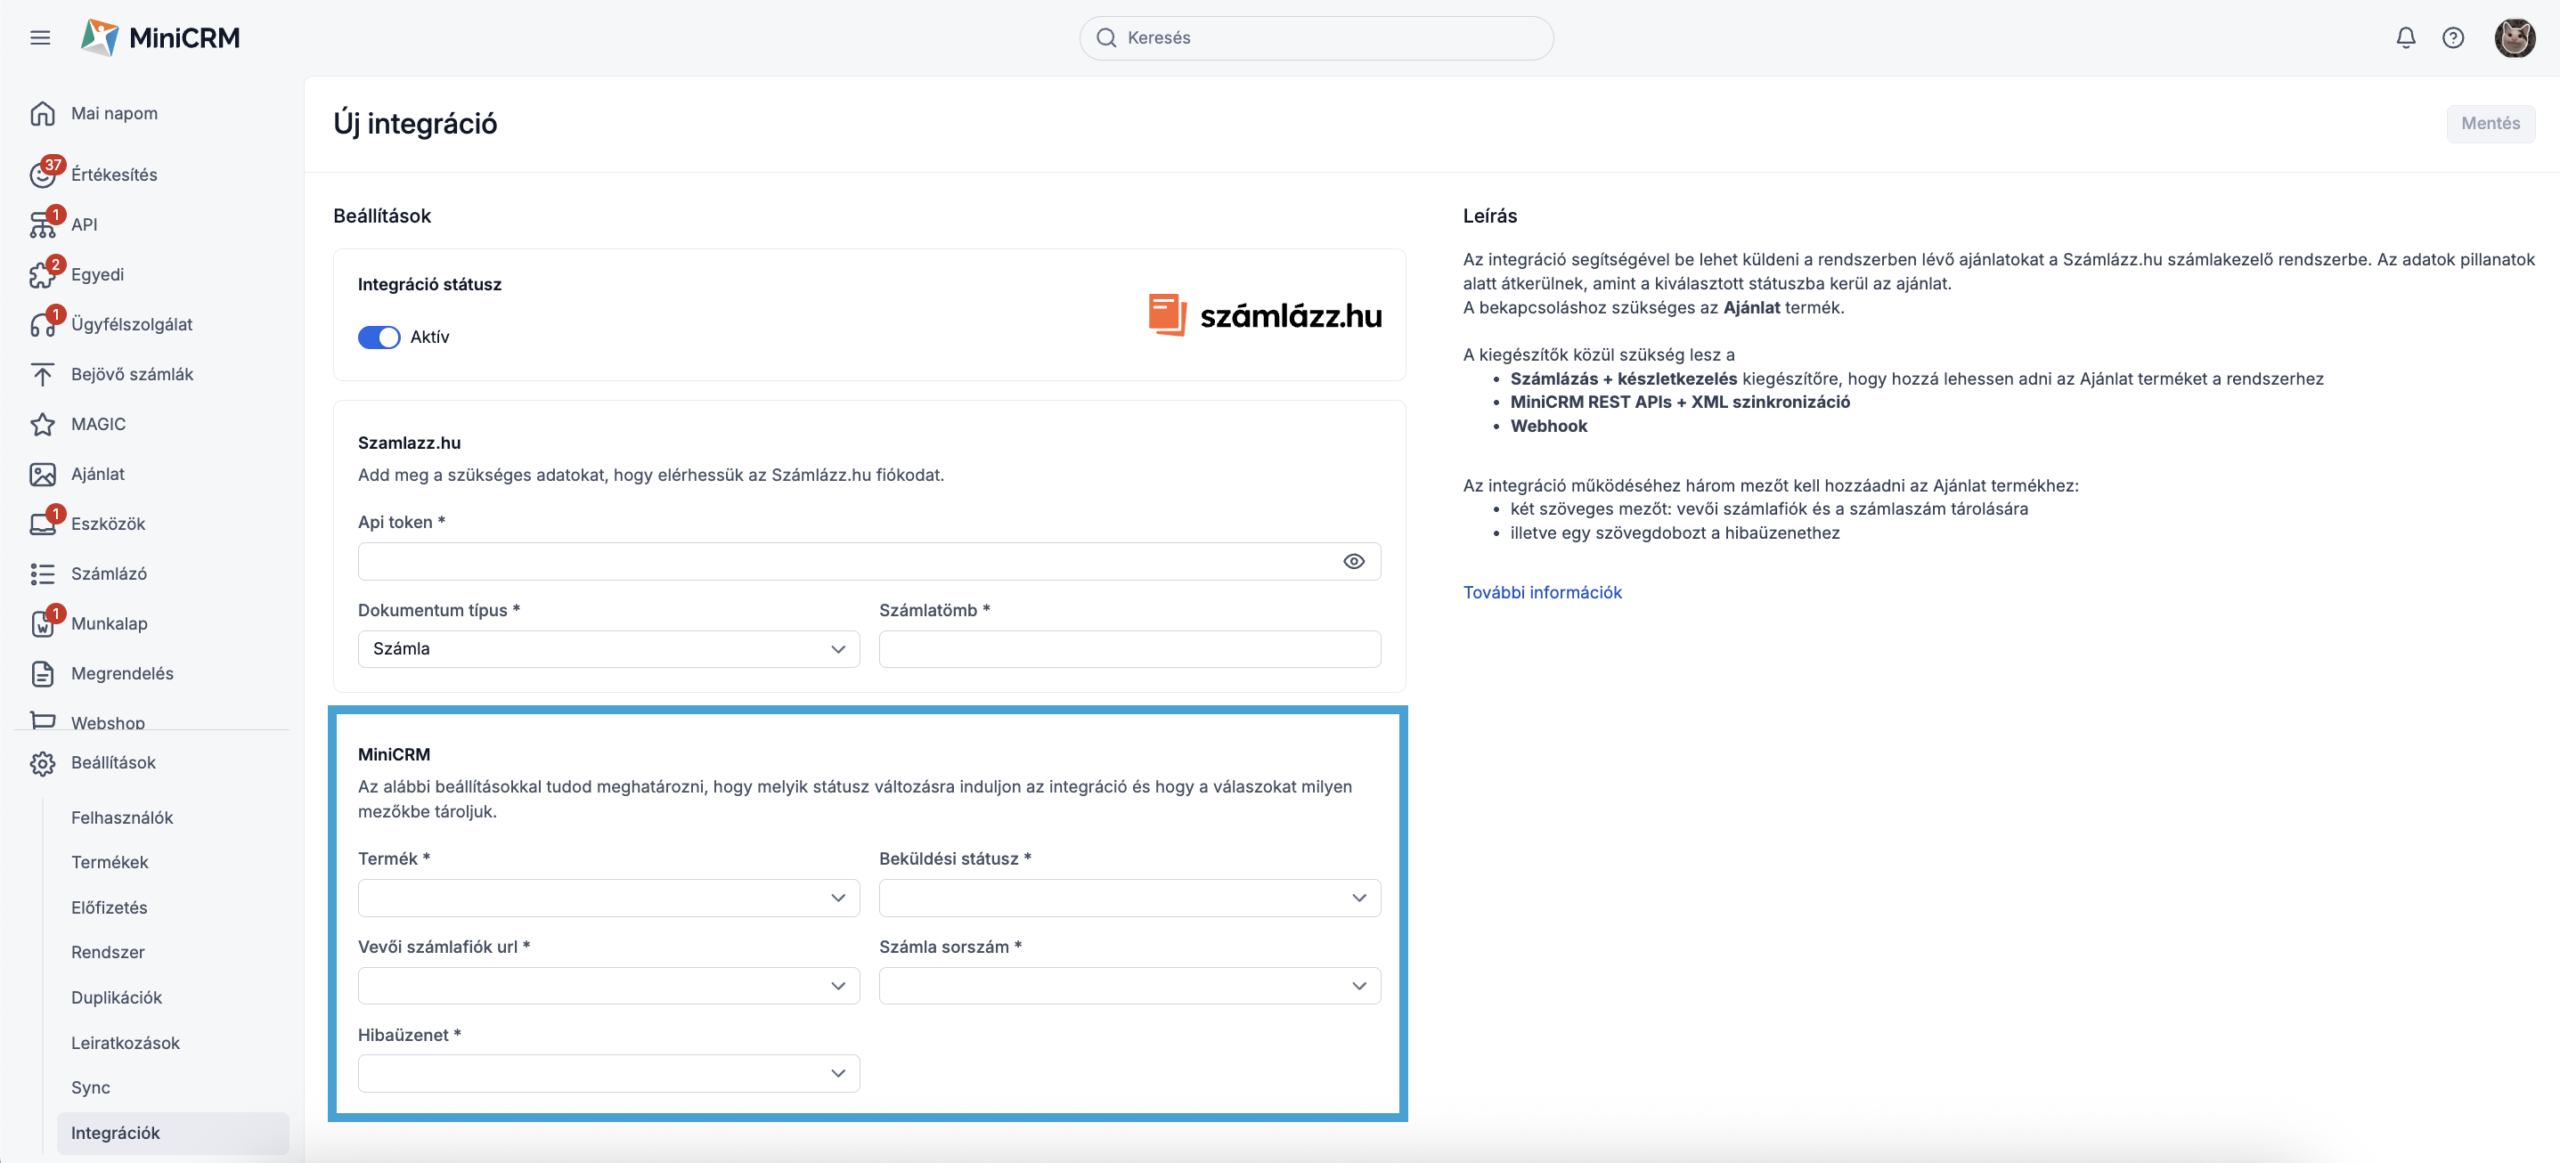Click the Mai napom home icon
Screen dimensions: 2560x1163
point(42,114)
